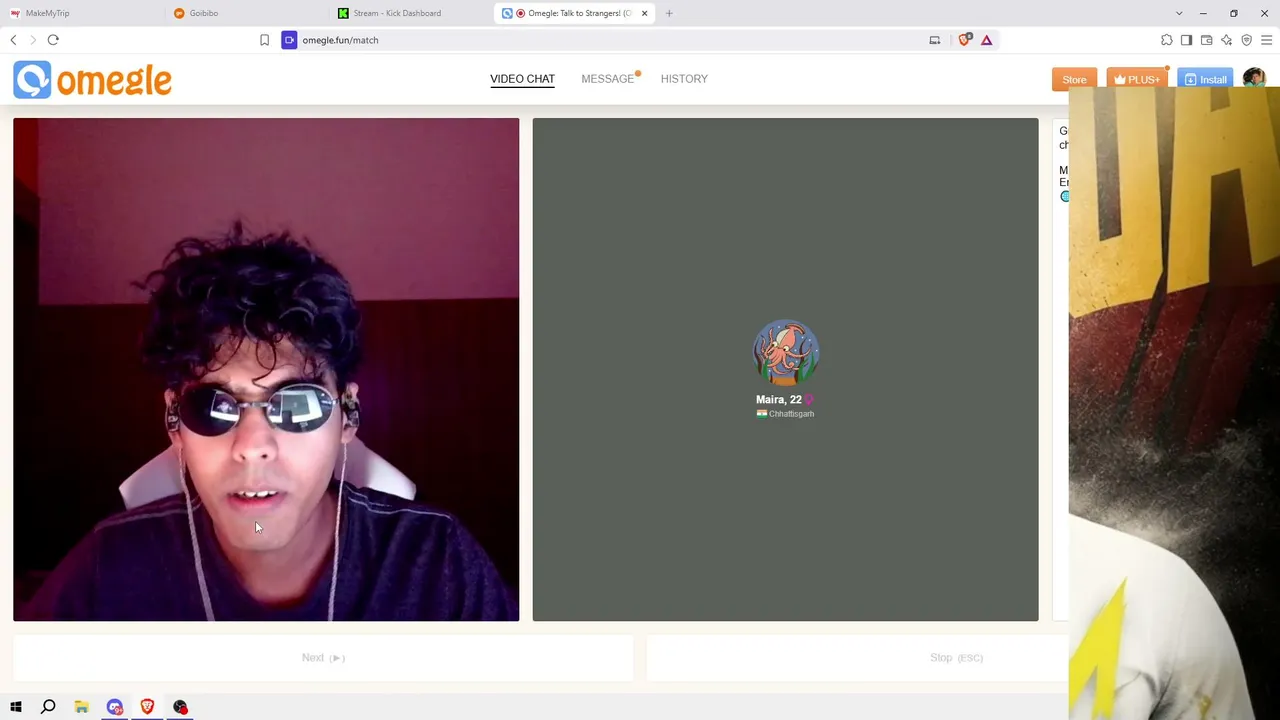
Task: Open the browser extensions puzzle icon
Action: point(1167,40)
